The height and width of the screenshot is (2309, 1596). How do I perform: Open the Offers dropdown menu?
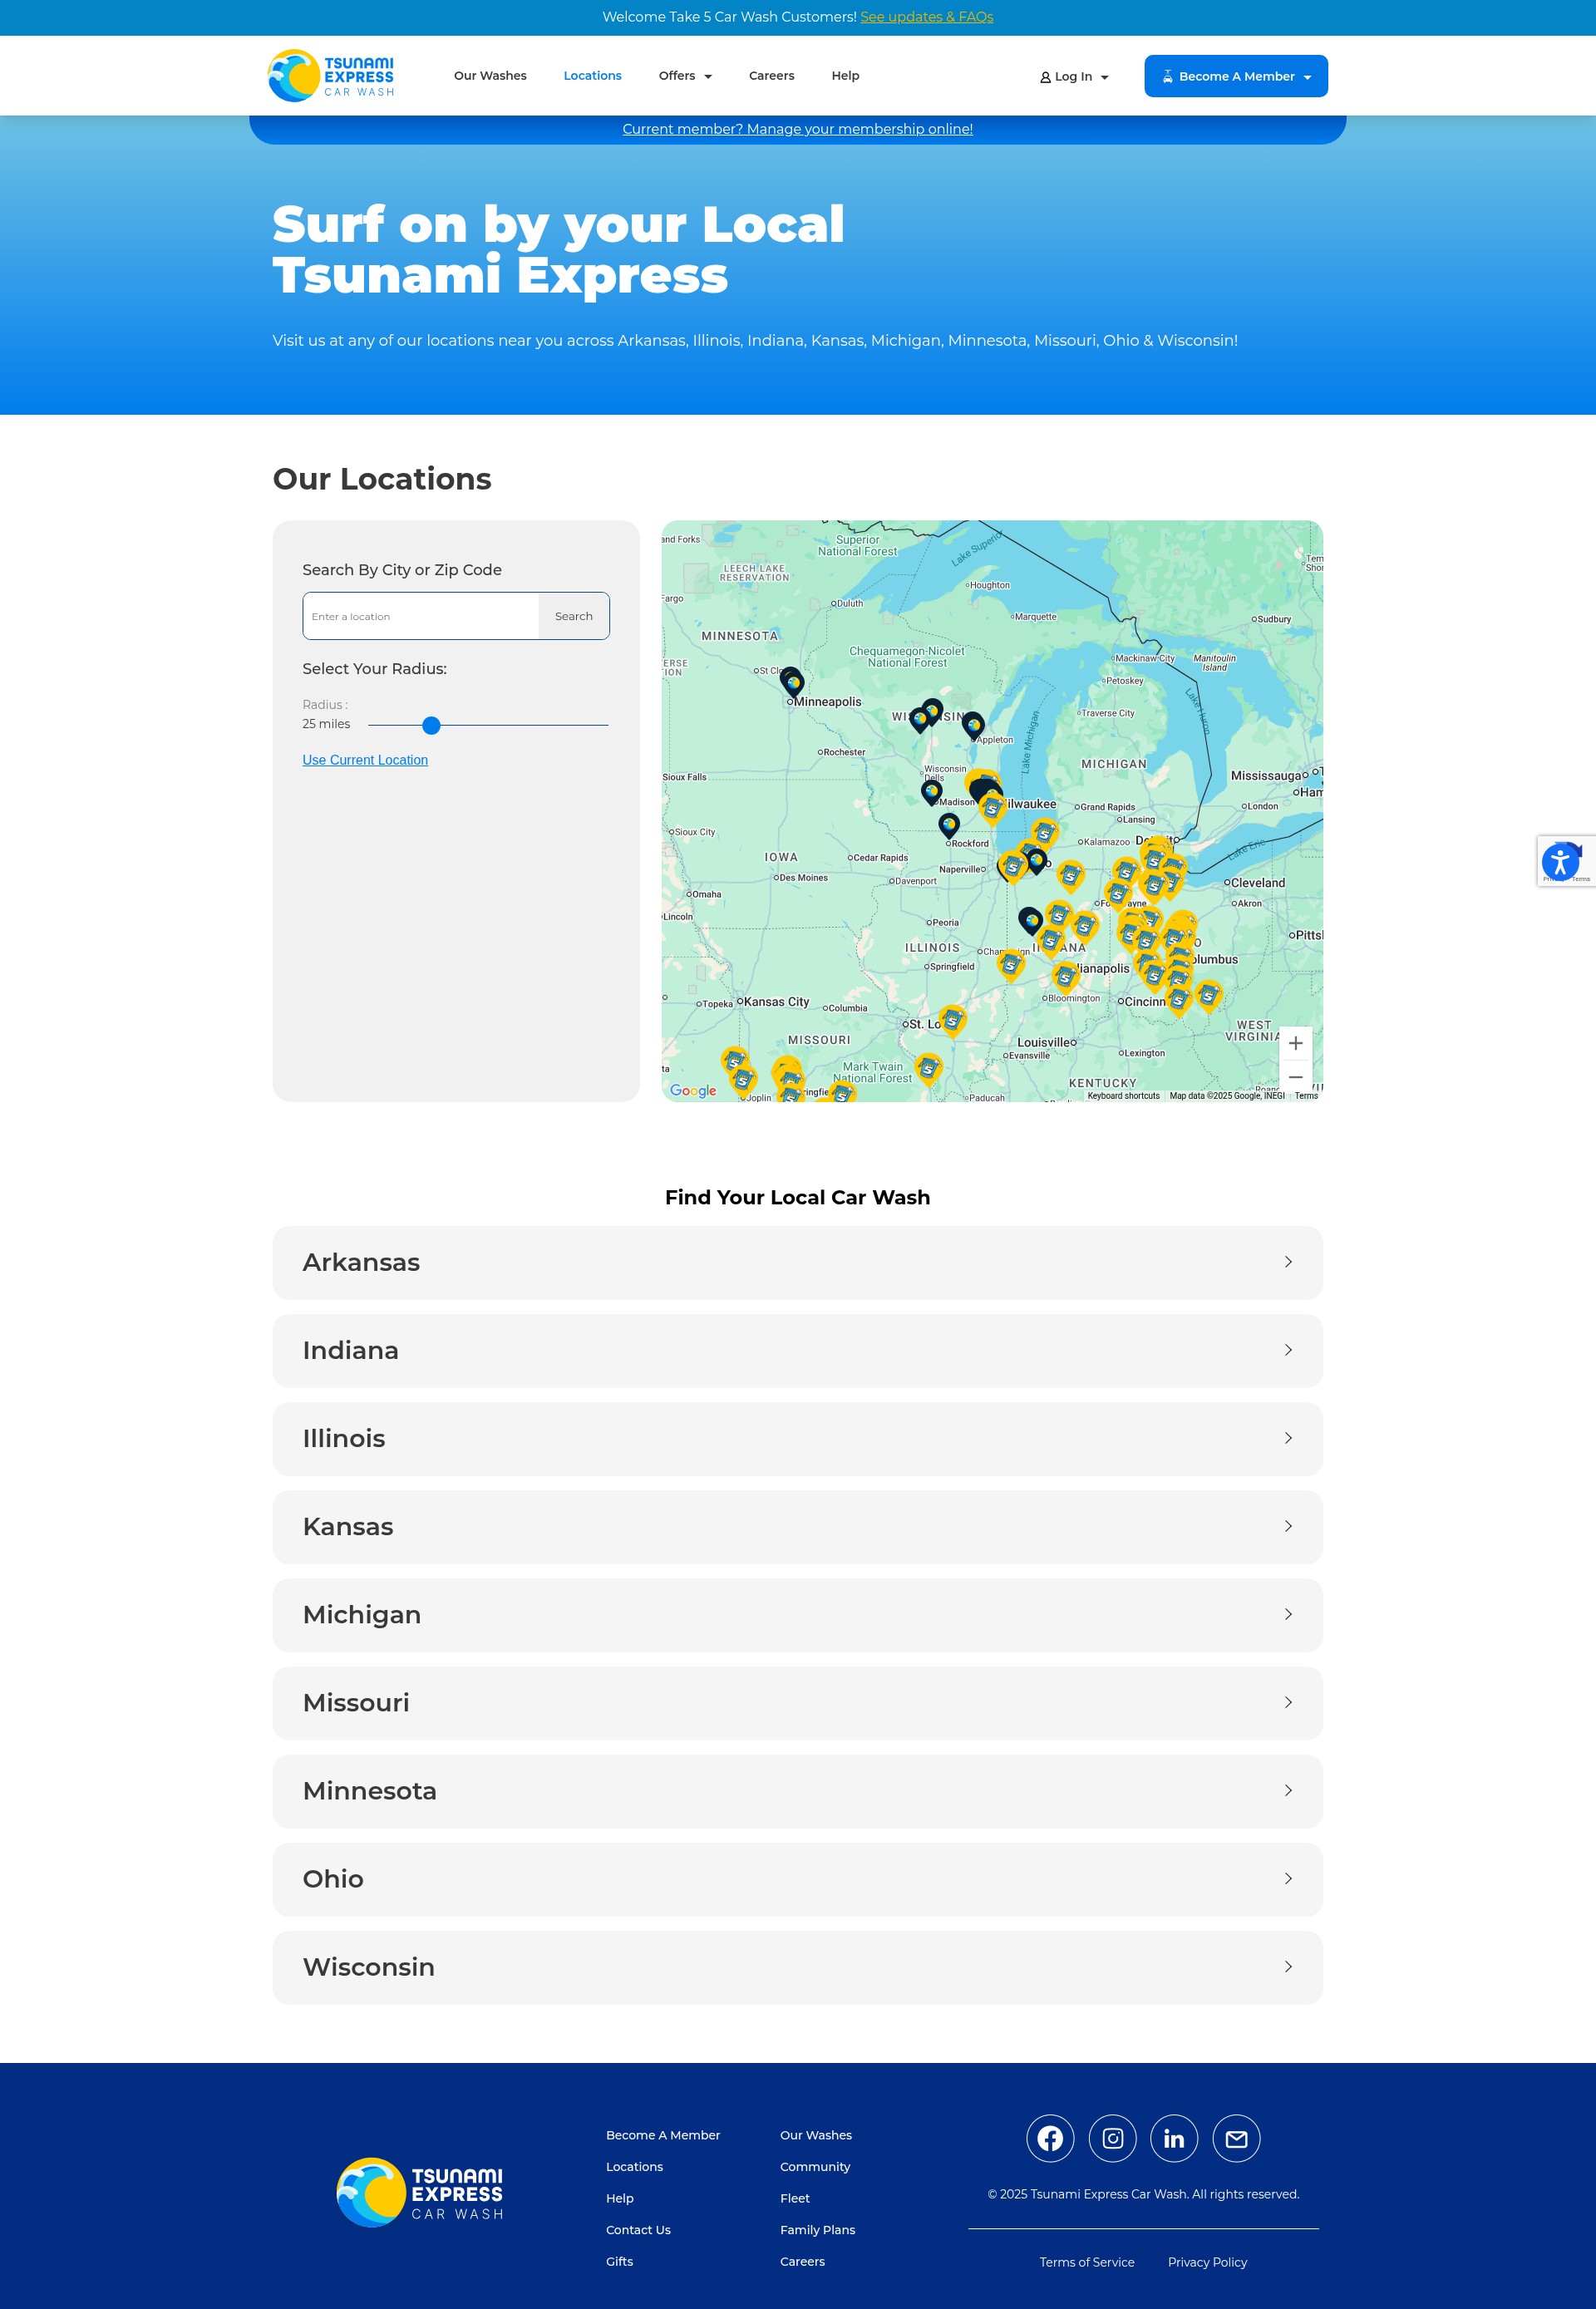tap(685, 76)
